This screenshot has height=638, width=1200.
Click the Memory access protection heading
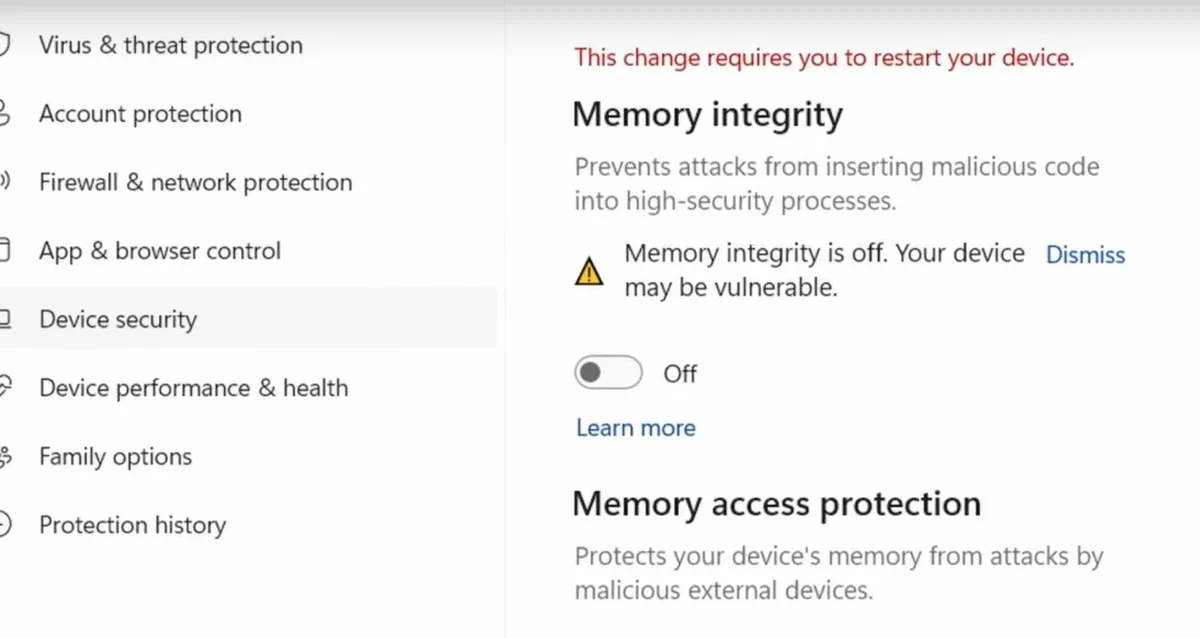pos(777,503)
